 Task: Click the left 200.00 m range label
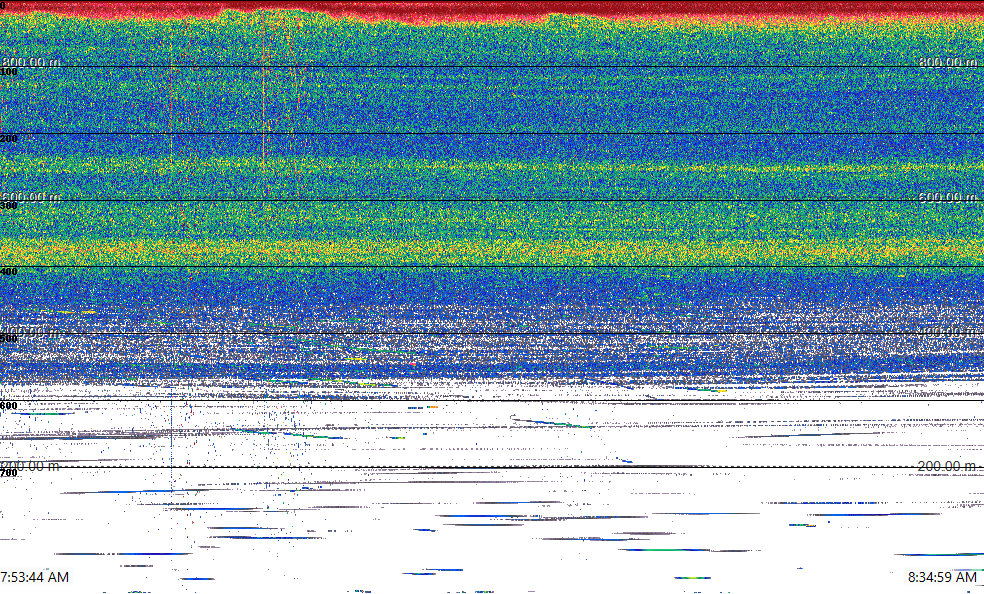pos(30,466)
